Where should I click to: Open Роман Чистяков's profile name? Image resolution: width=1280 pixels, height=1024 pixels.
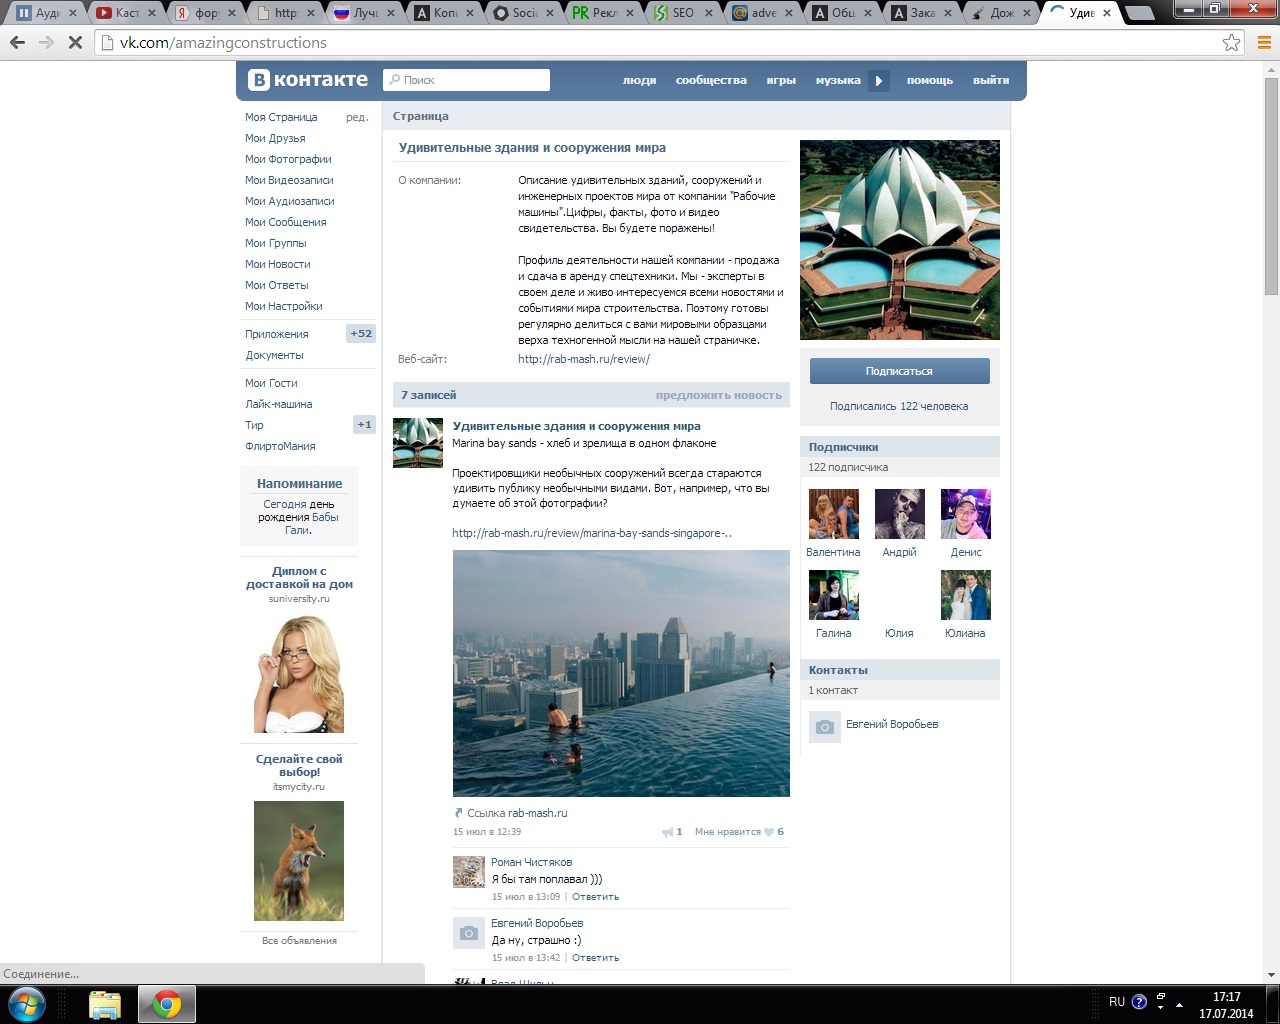coord(532,862)
